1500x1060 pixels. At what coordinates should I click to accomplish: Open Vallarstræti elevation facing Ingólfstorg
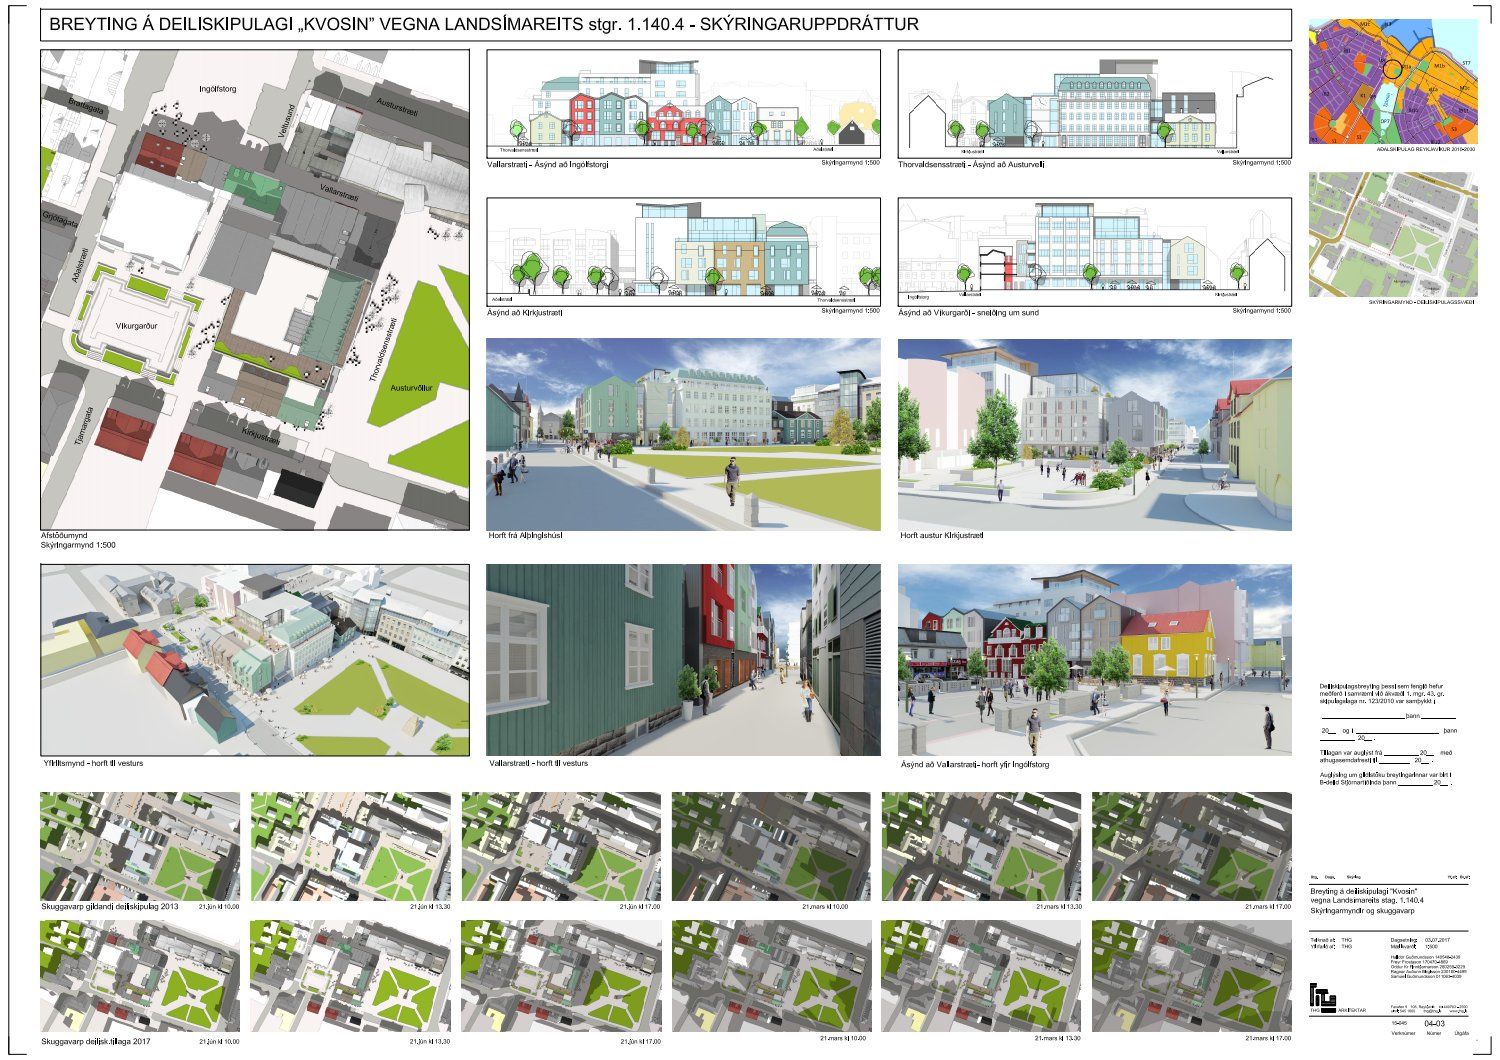tap(683, 103)
